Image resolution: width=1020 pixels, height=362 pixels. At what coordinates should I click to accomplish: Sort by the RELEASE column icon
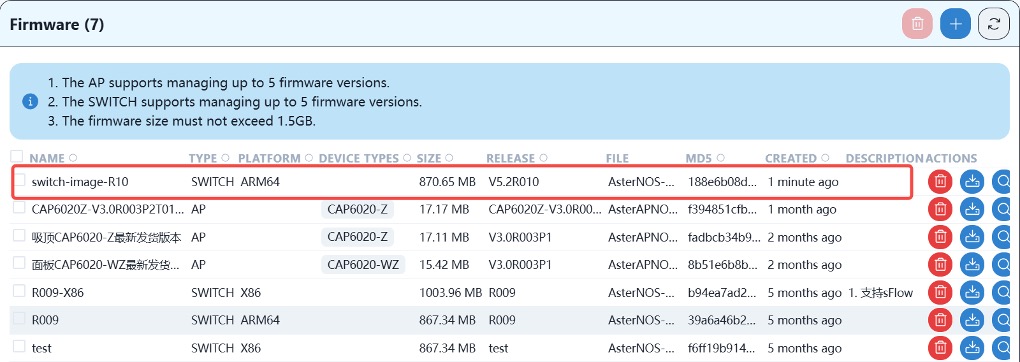tap(543, 158)
